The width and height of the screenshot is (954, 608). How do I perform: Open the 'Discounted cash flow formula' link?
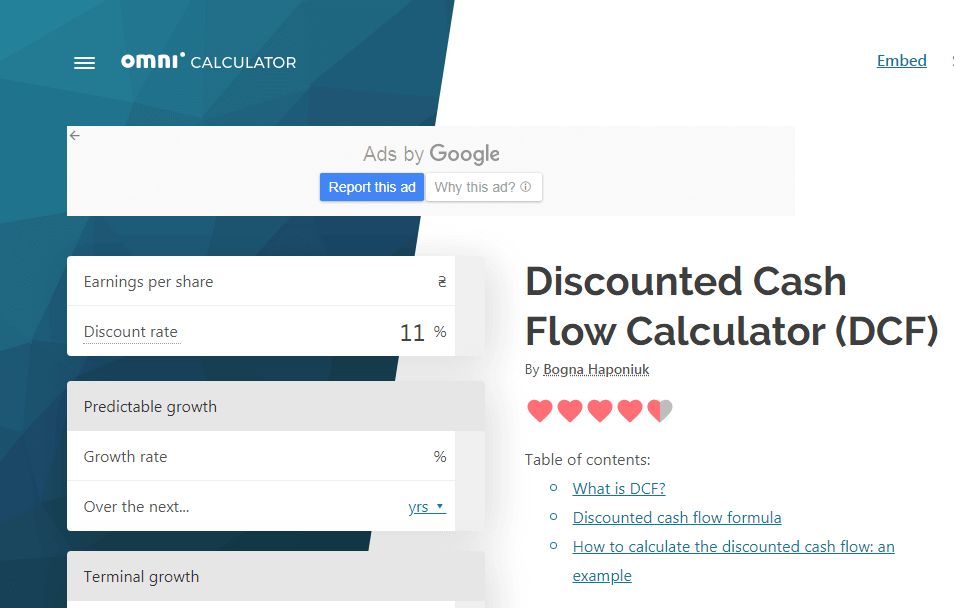(677, 517)
